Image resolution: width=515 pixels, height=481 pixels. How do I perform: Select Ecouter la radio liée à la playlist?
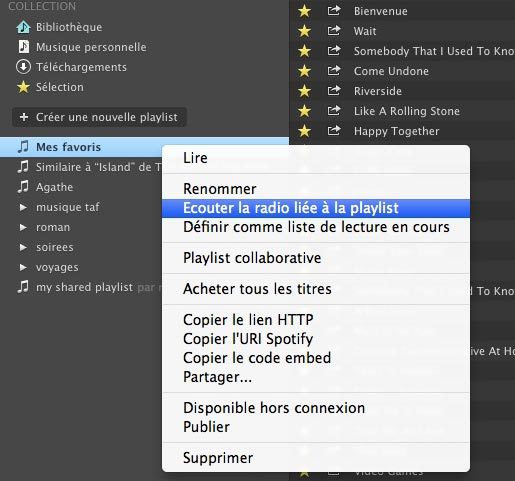click(316, 208)
